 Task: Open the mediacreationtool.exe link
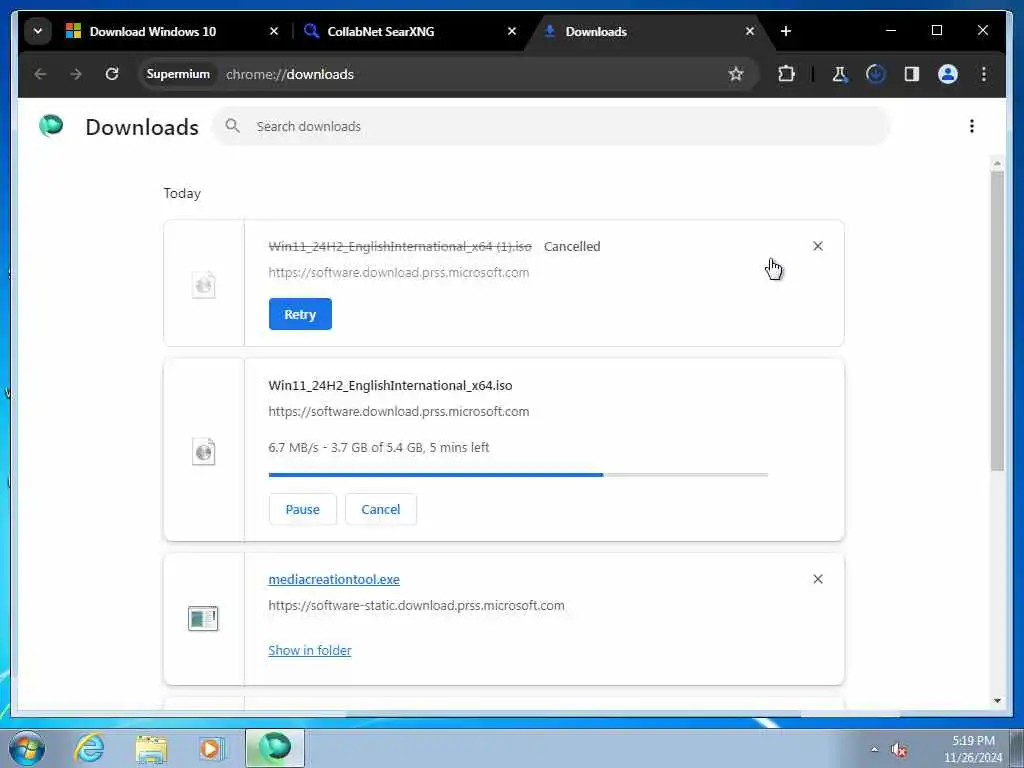334,579
